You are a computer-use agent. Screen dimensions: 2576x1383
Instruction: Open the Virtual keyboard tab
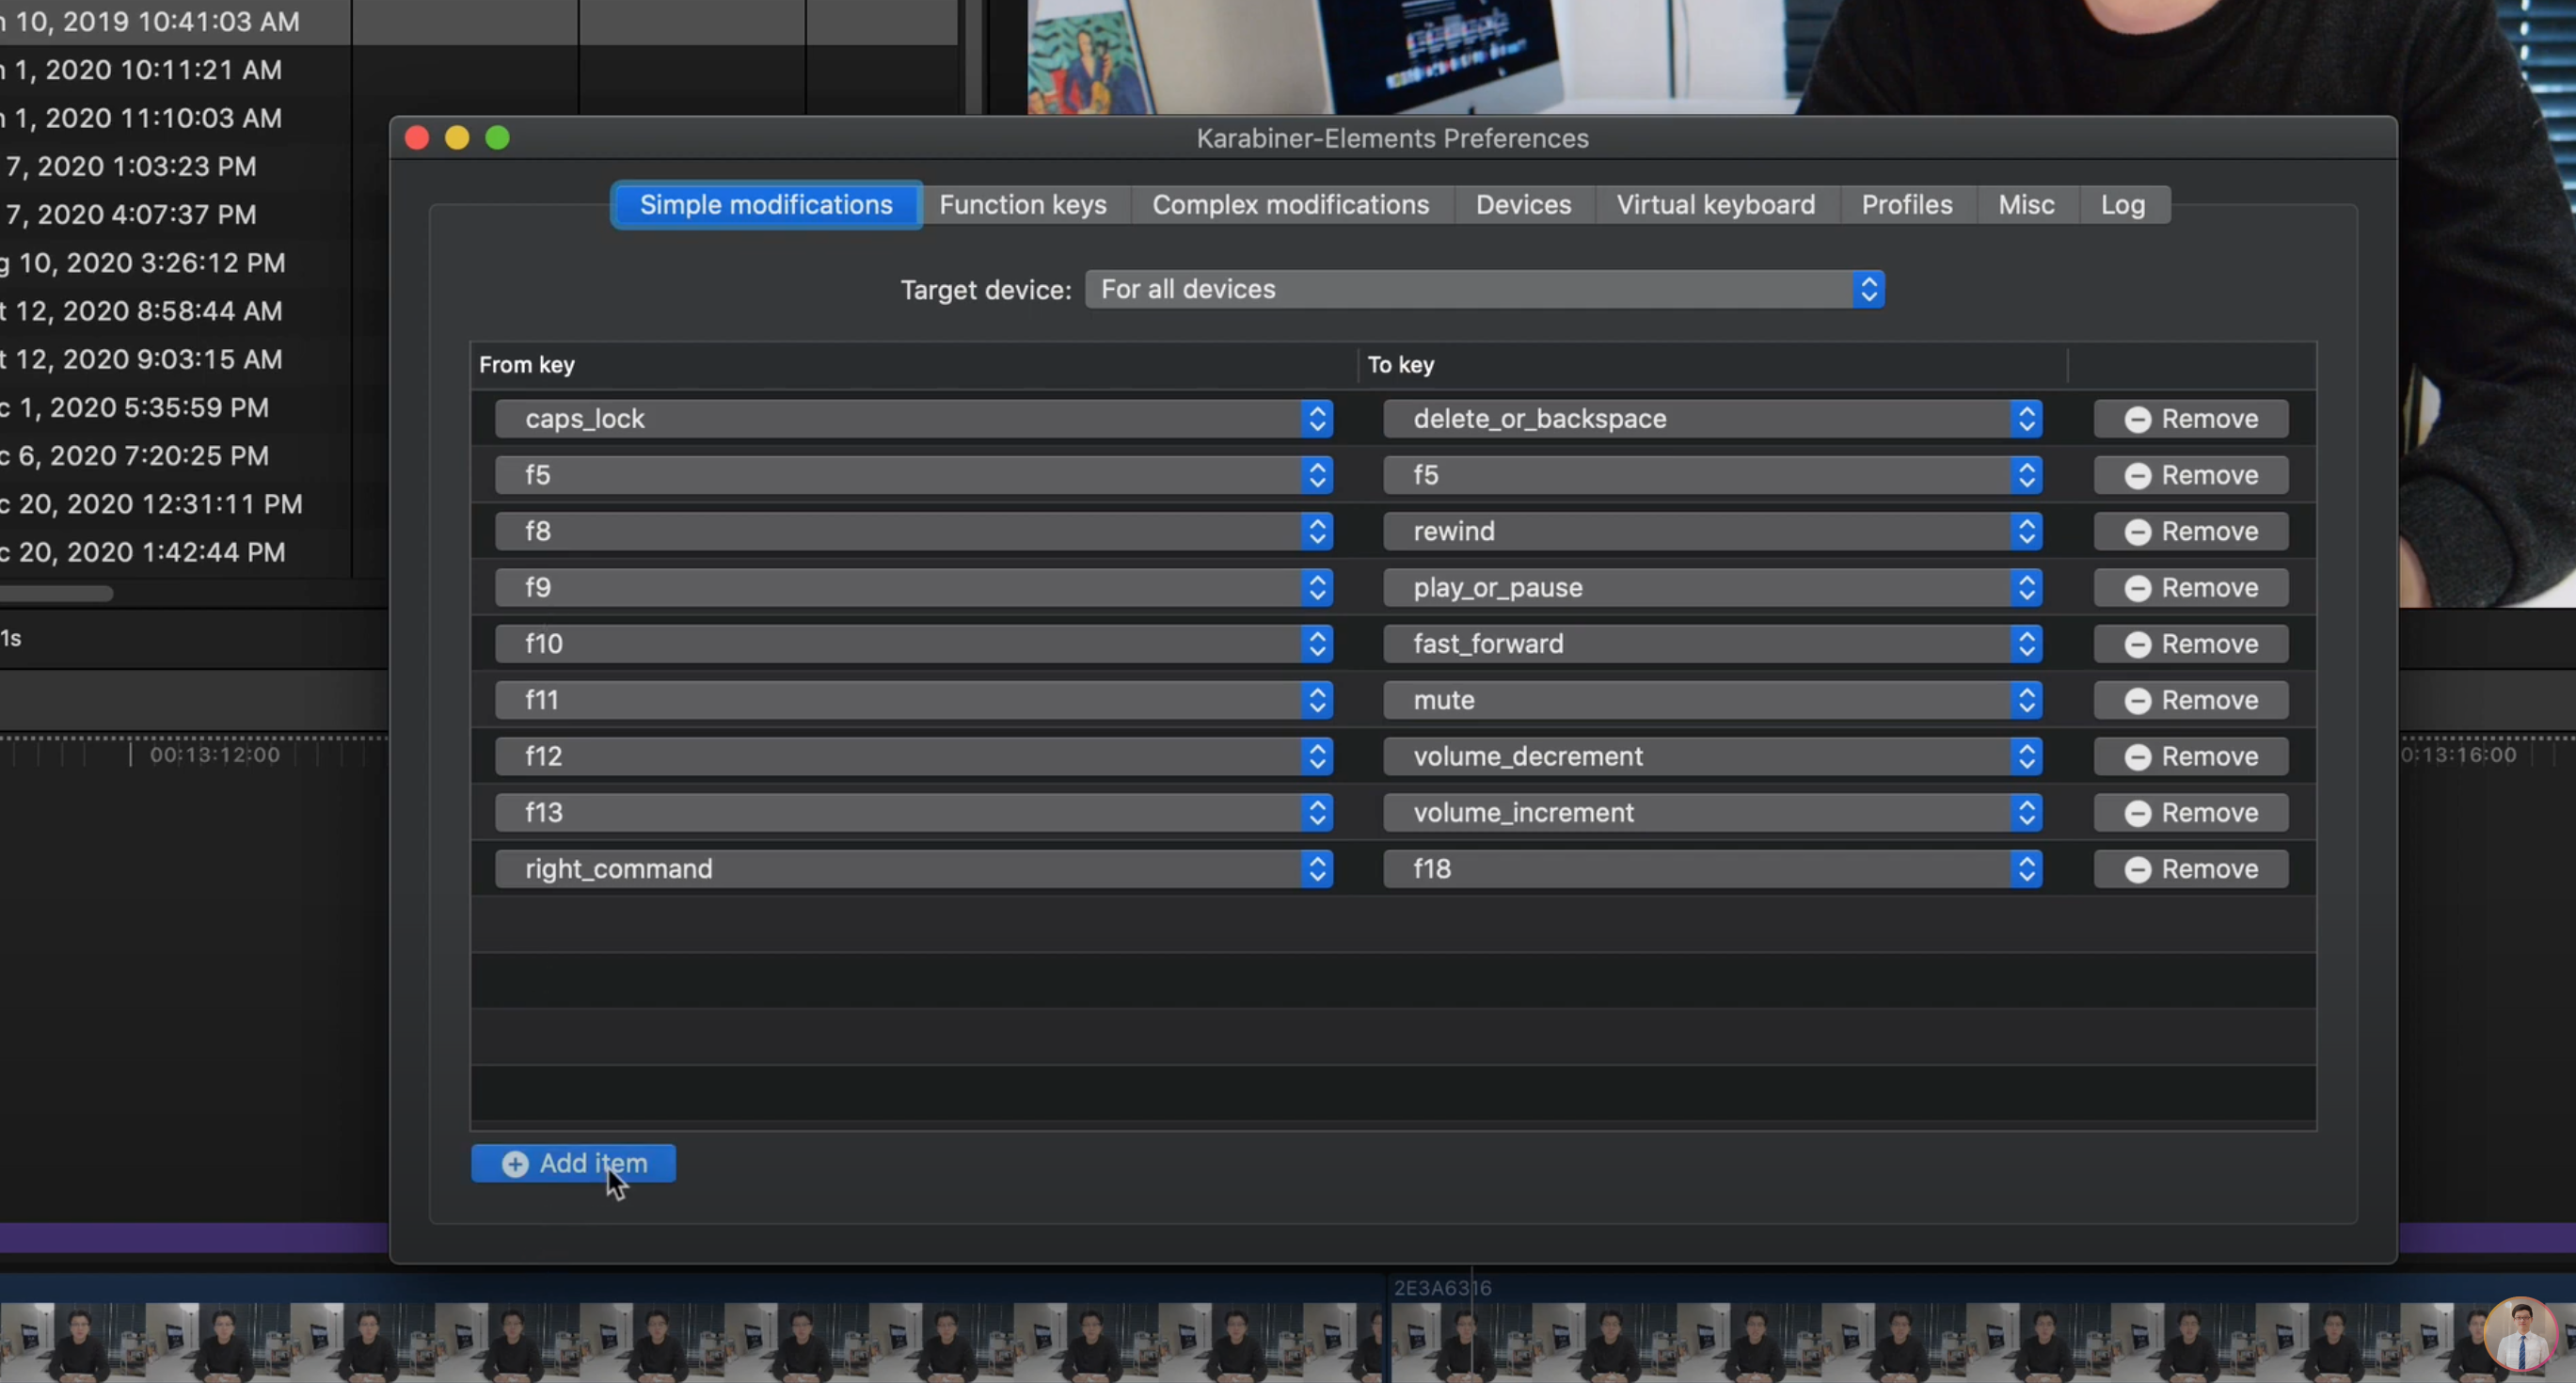[x=1715, y=205]
